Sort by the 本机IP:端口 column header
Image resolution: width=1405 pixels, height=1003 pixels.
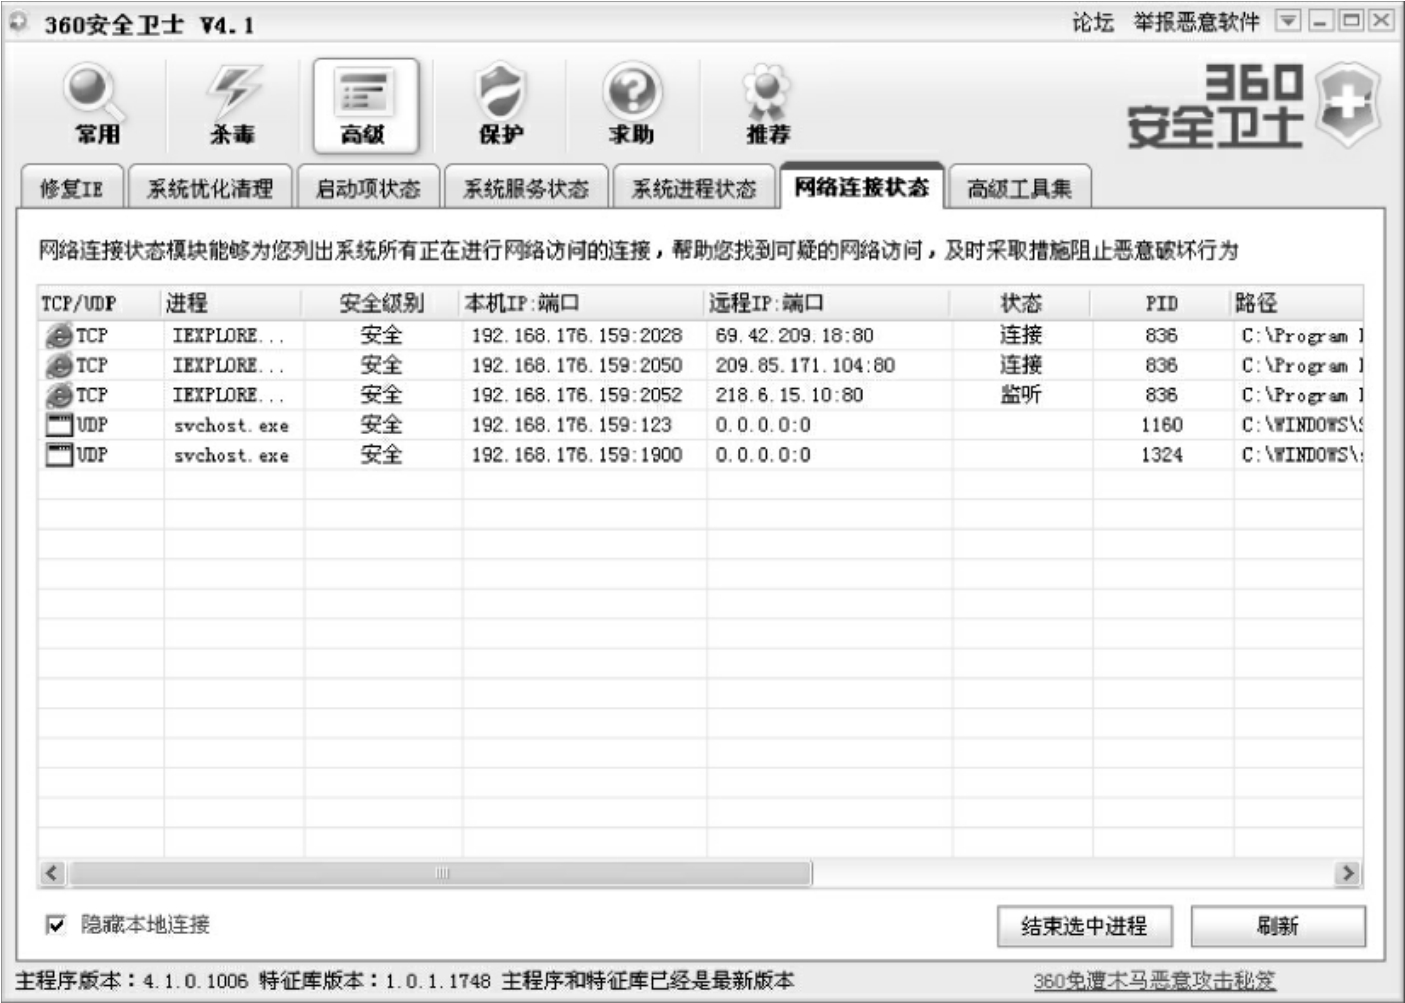(584, 303)
